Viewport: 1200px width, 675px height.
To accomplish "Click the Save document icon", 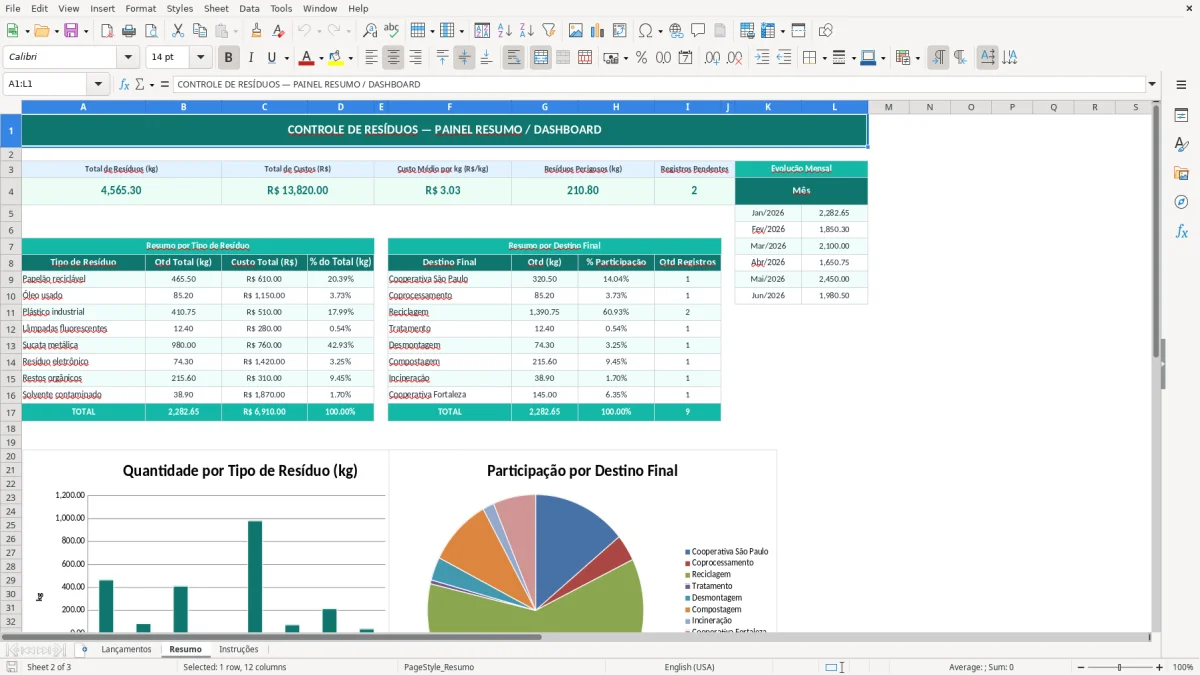I will pyautogui.click(x=71, y=31).
